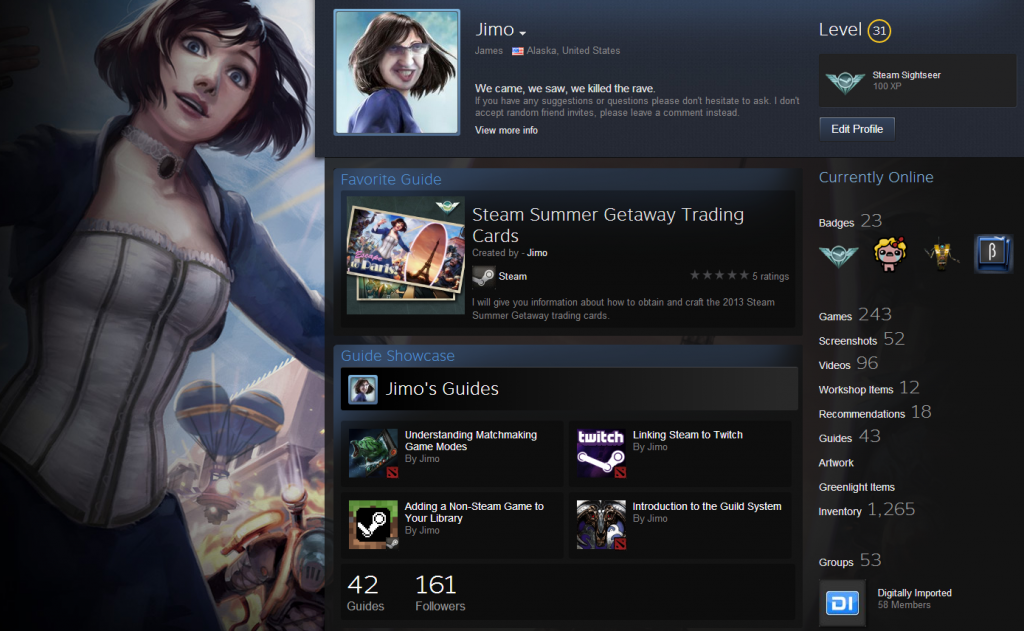This screenshot has height=631, width=1024.
Task: Click the blue beta badge icon
Action: click(x=993, y=255)
